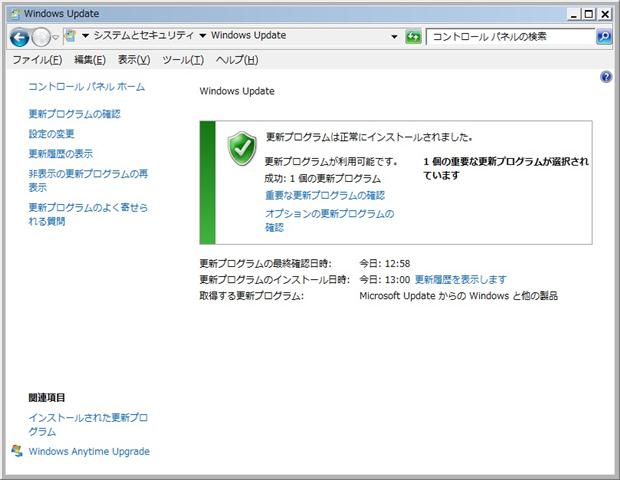
Task: Click 非表示の更新プログラムの再表示 link
Action: point(88,180)
